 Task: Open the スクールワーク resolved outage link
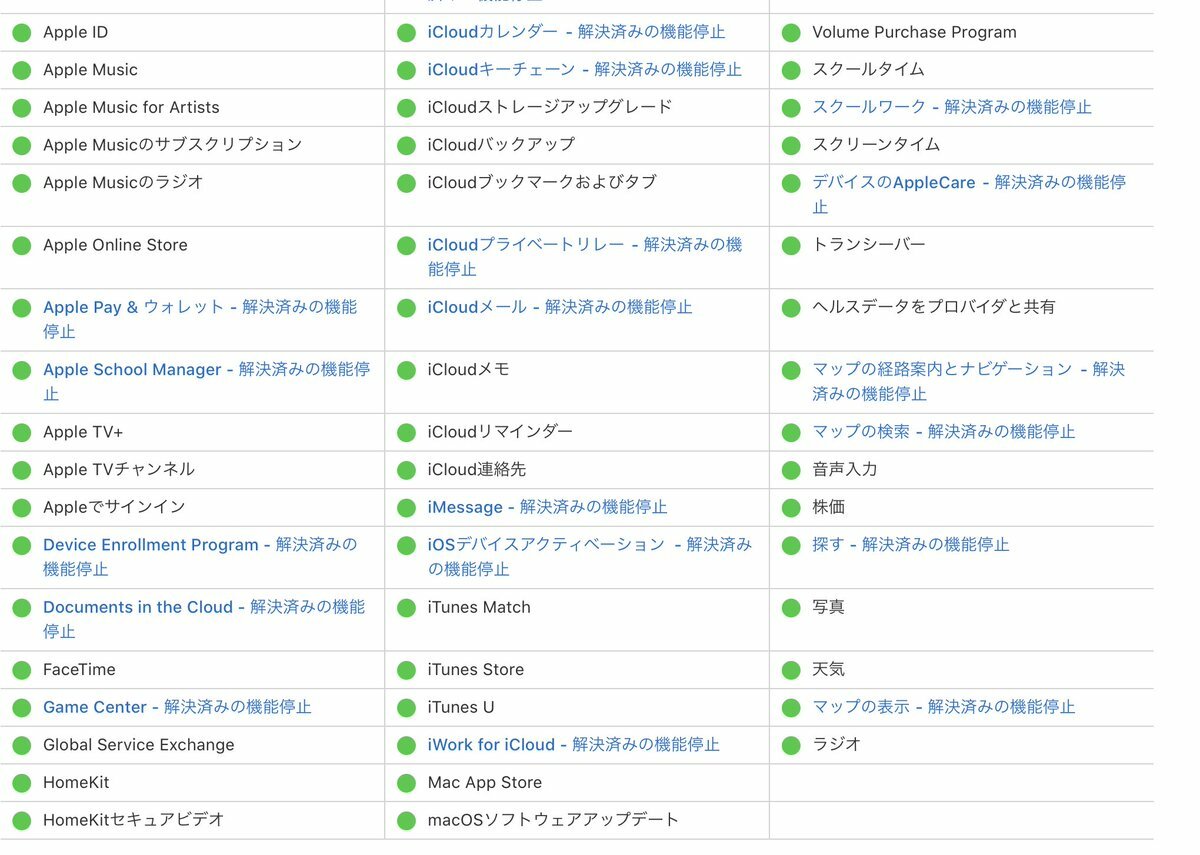tap(951, 107)
